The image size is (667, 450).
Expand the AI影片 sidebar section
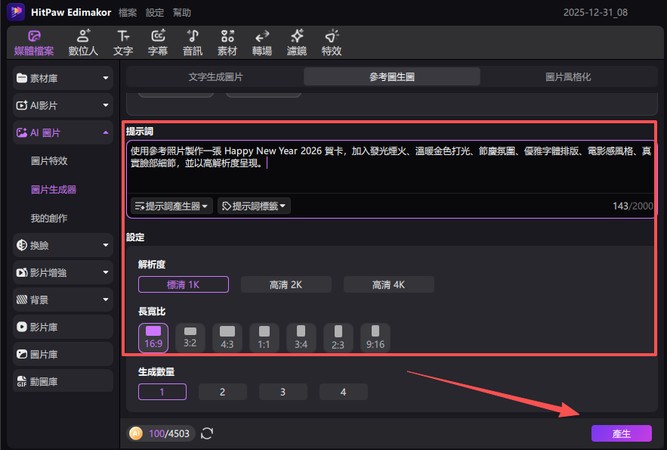click(x=63, y=105)
